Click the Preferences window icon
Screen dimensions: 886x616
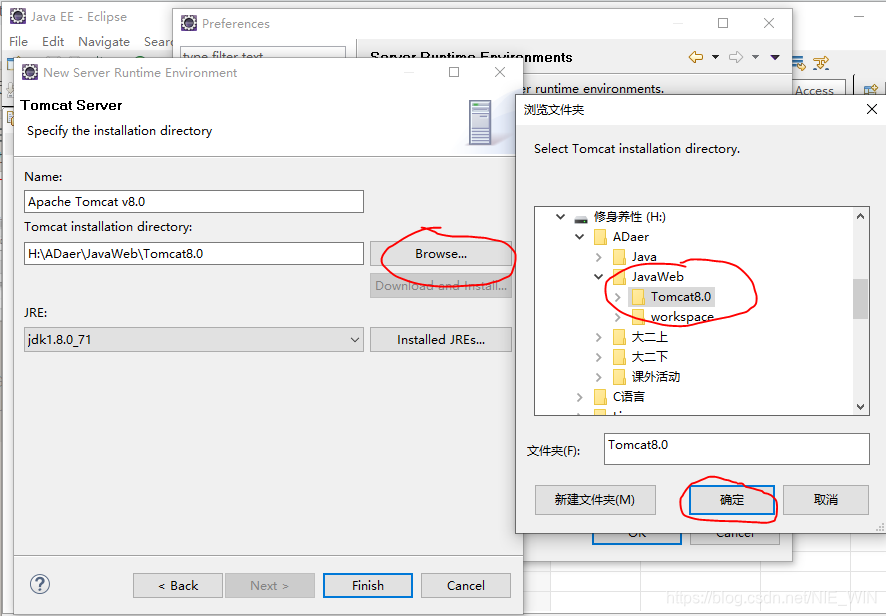coord(189,23)
